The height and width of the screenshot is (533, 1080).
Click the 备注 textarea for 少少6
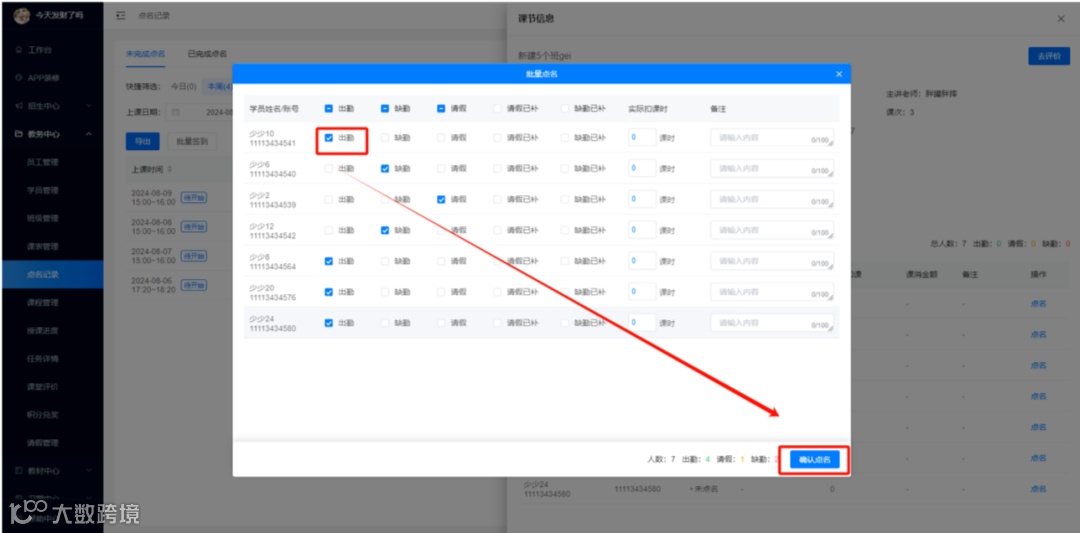[x=772, y=169]
